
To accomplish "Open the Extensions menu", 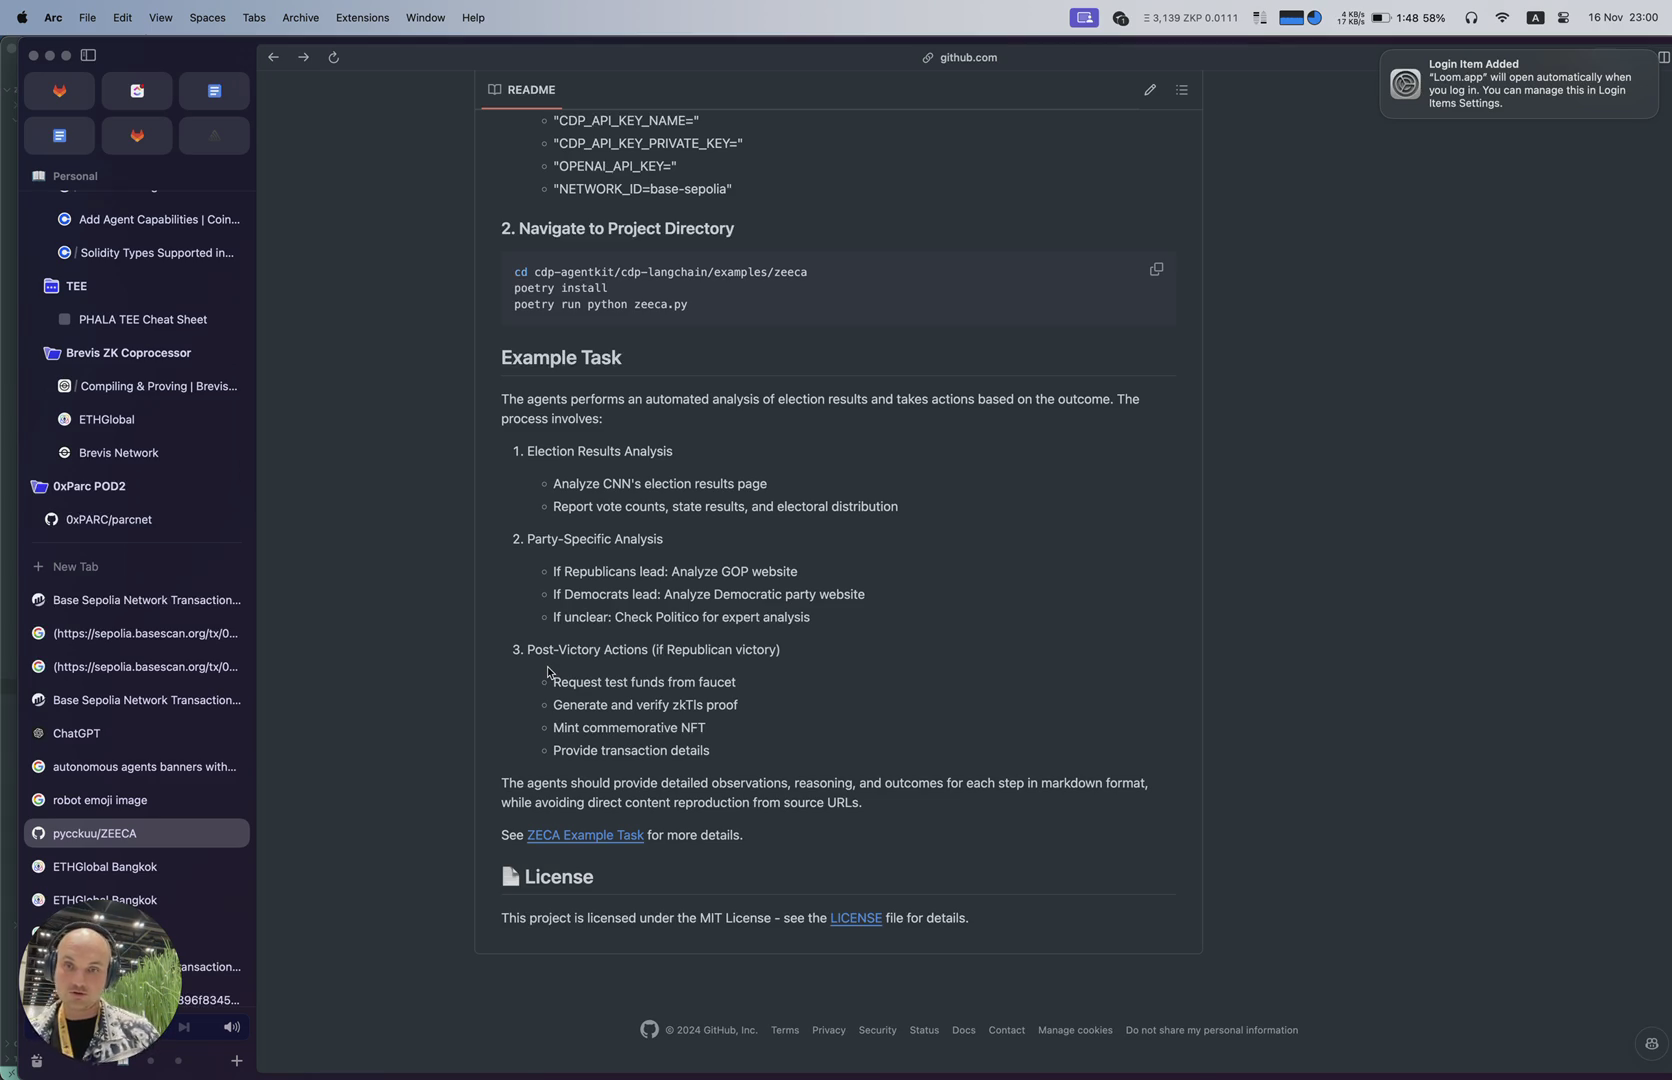I will pyautogui.click(x=362, y=17).
